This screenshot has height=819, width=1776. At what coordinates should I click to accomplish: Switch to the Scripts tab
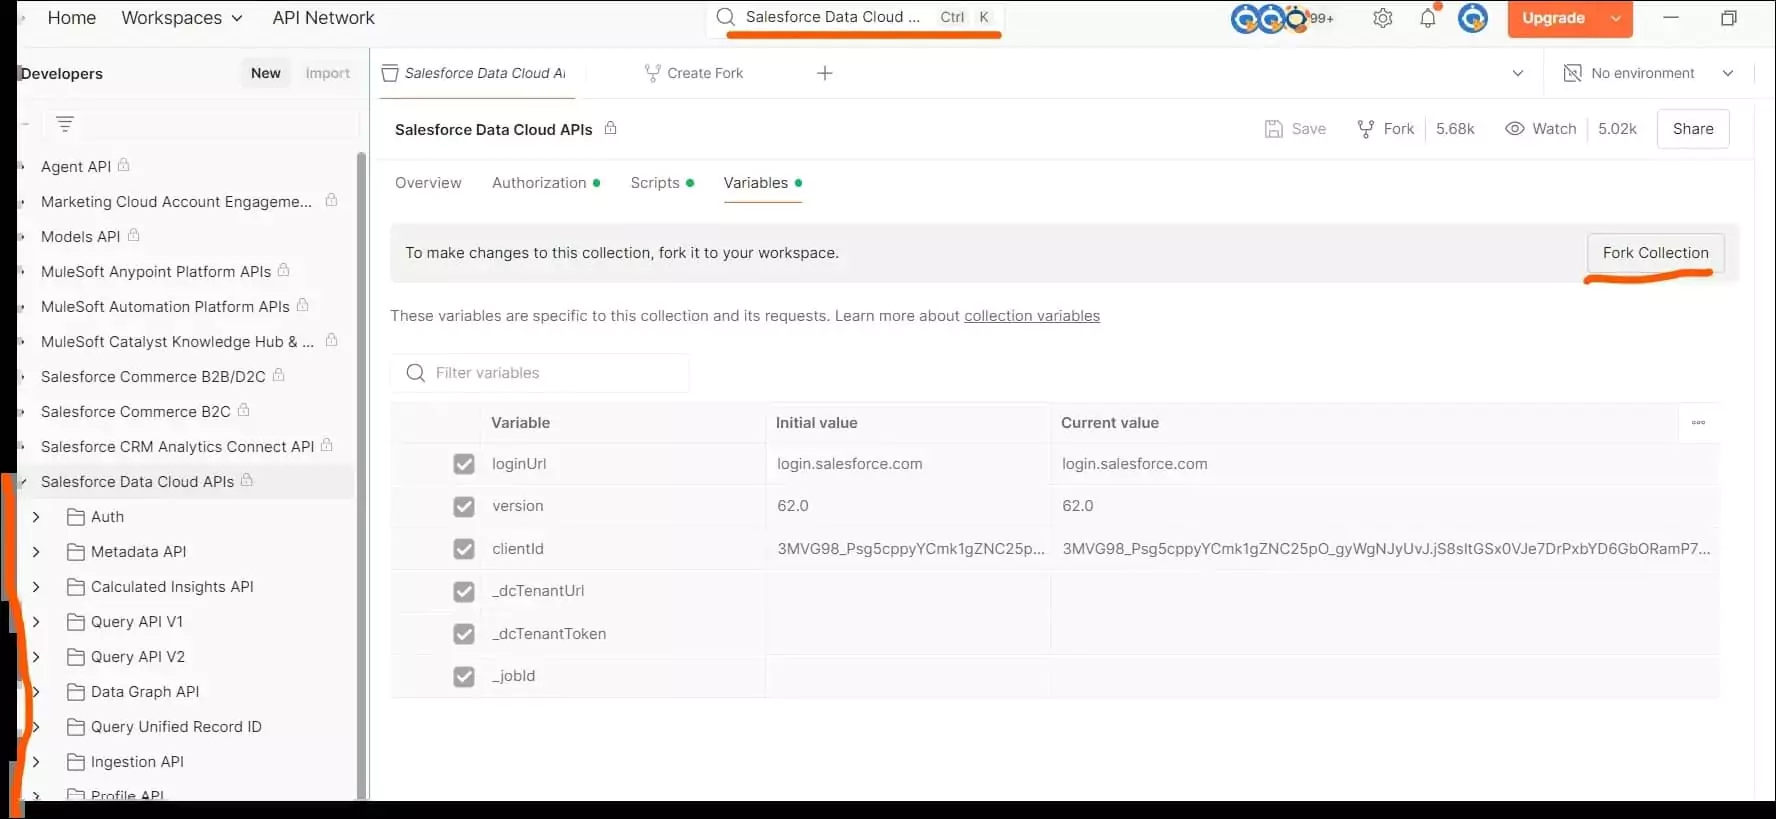click(x=662, y=183)
